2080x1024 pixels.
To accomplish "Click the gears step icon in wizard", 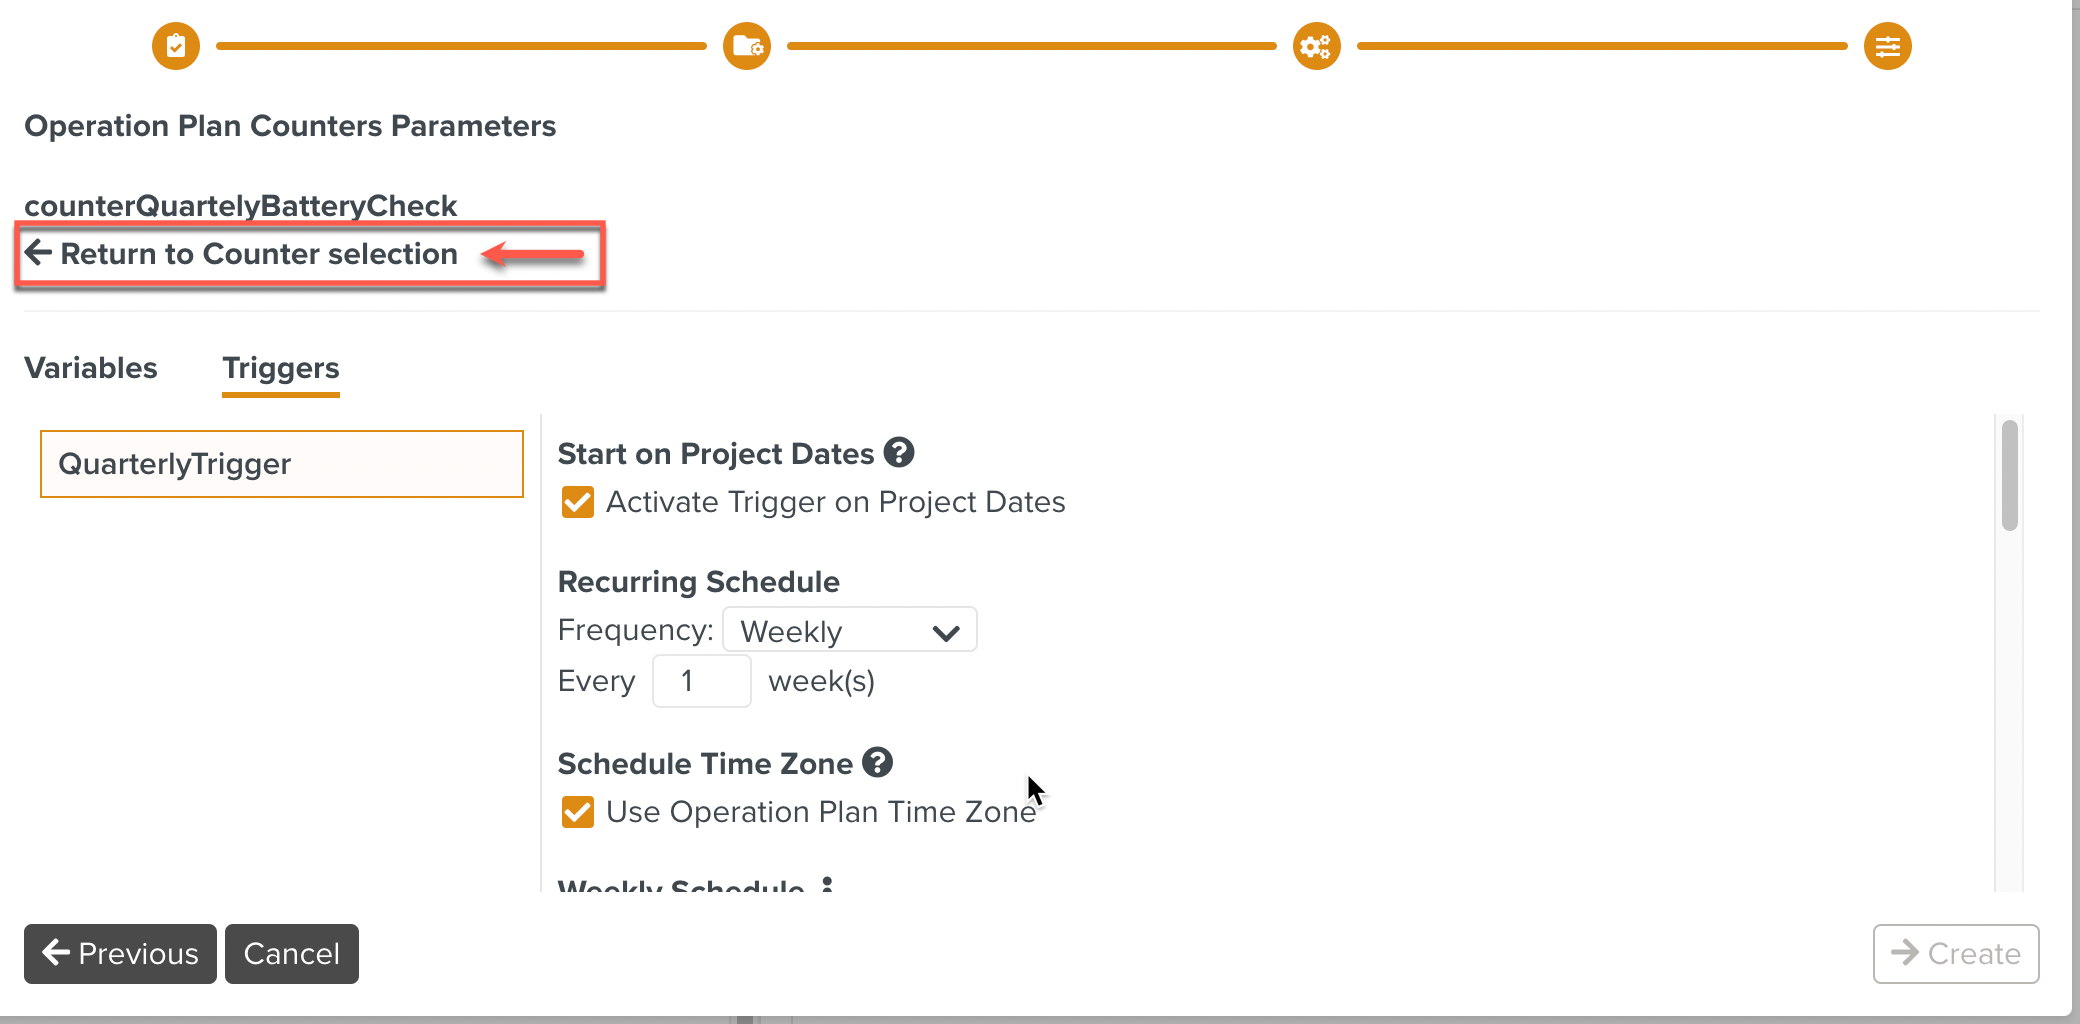I will click(1317, 46).
